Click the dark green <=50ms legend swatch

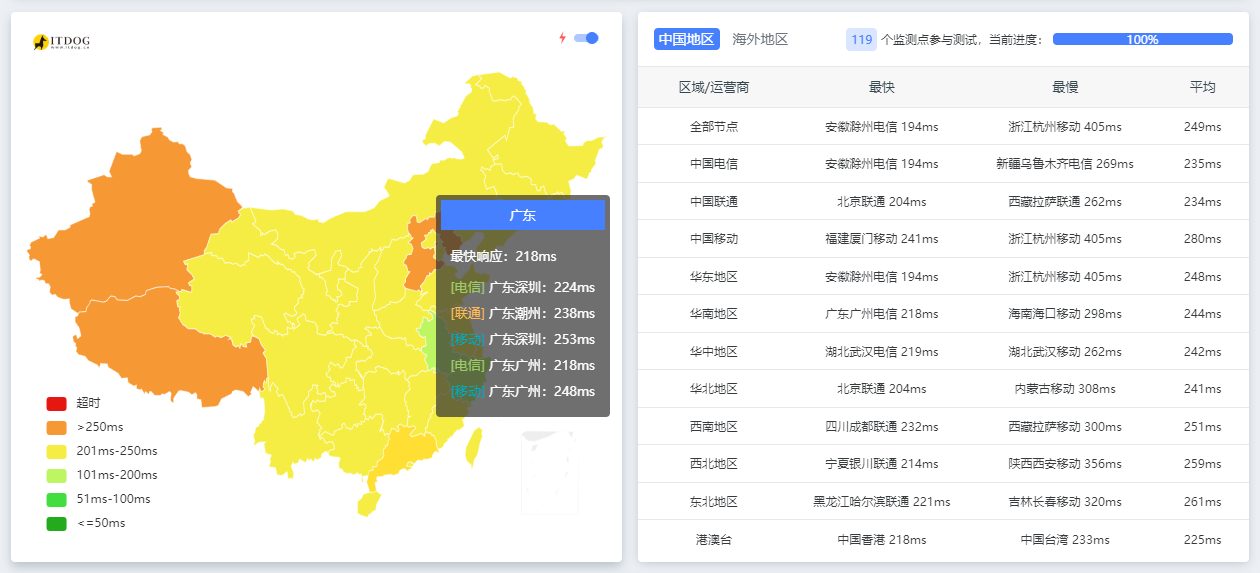click(x=56, y=523)
